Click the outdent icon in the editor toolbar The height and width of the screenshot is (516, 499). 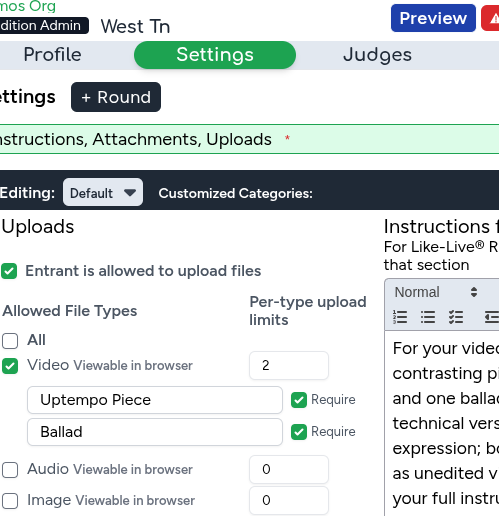pos(492,317)
